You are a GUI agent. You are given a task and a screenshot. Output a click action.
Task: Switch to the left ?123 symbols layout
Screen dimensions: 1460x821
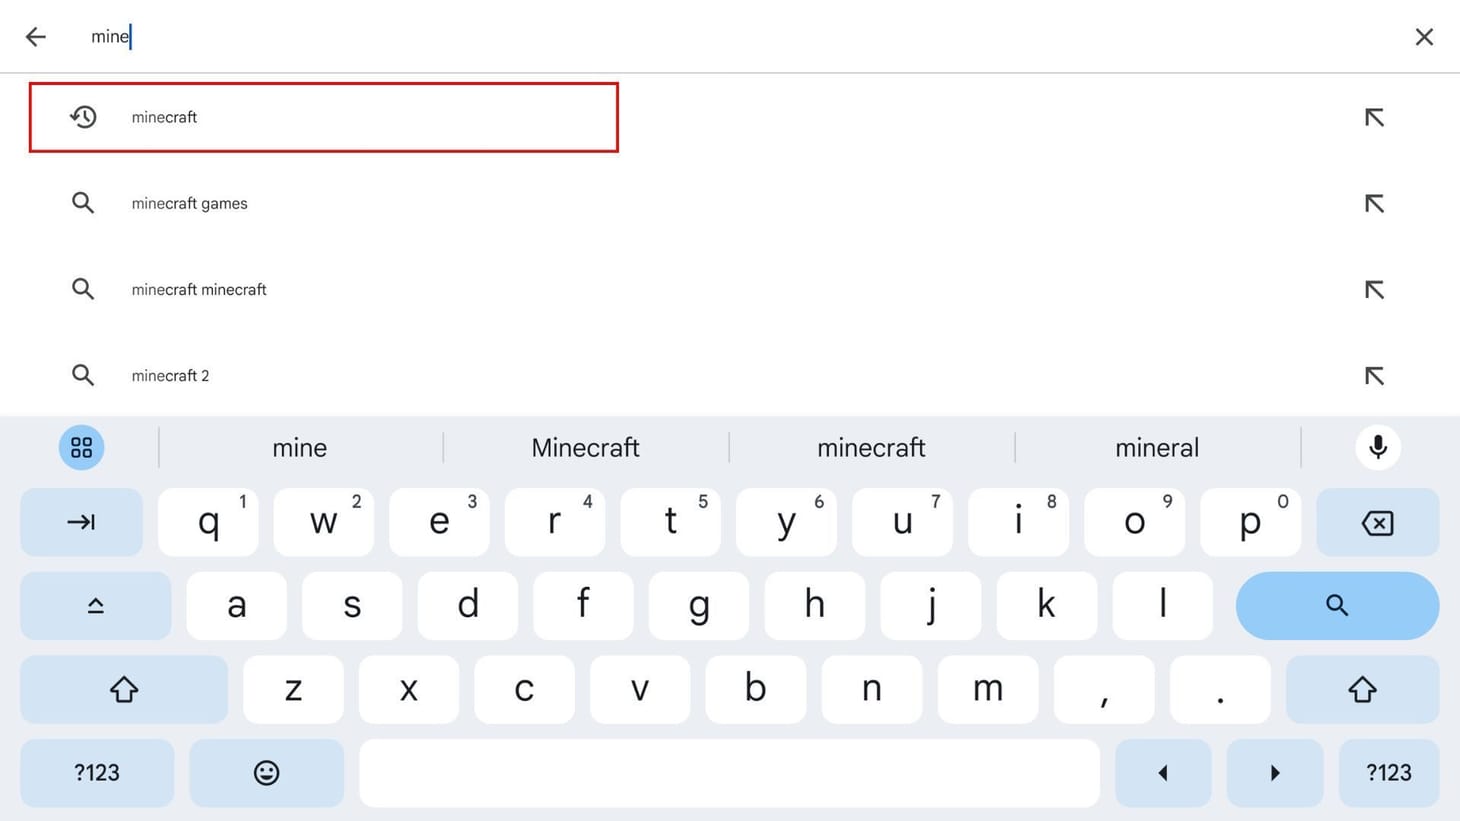(x=97, y=773)
